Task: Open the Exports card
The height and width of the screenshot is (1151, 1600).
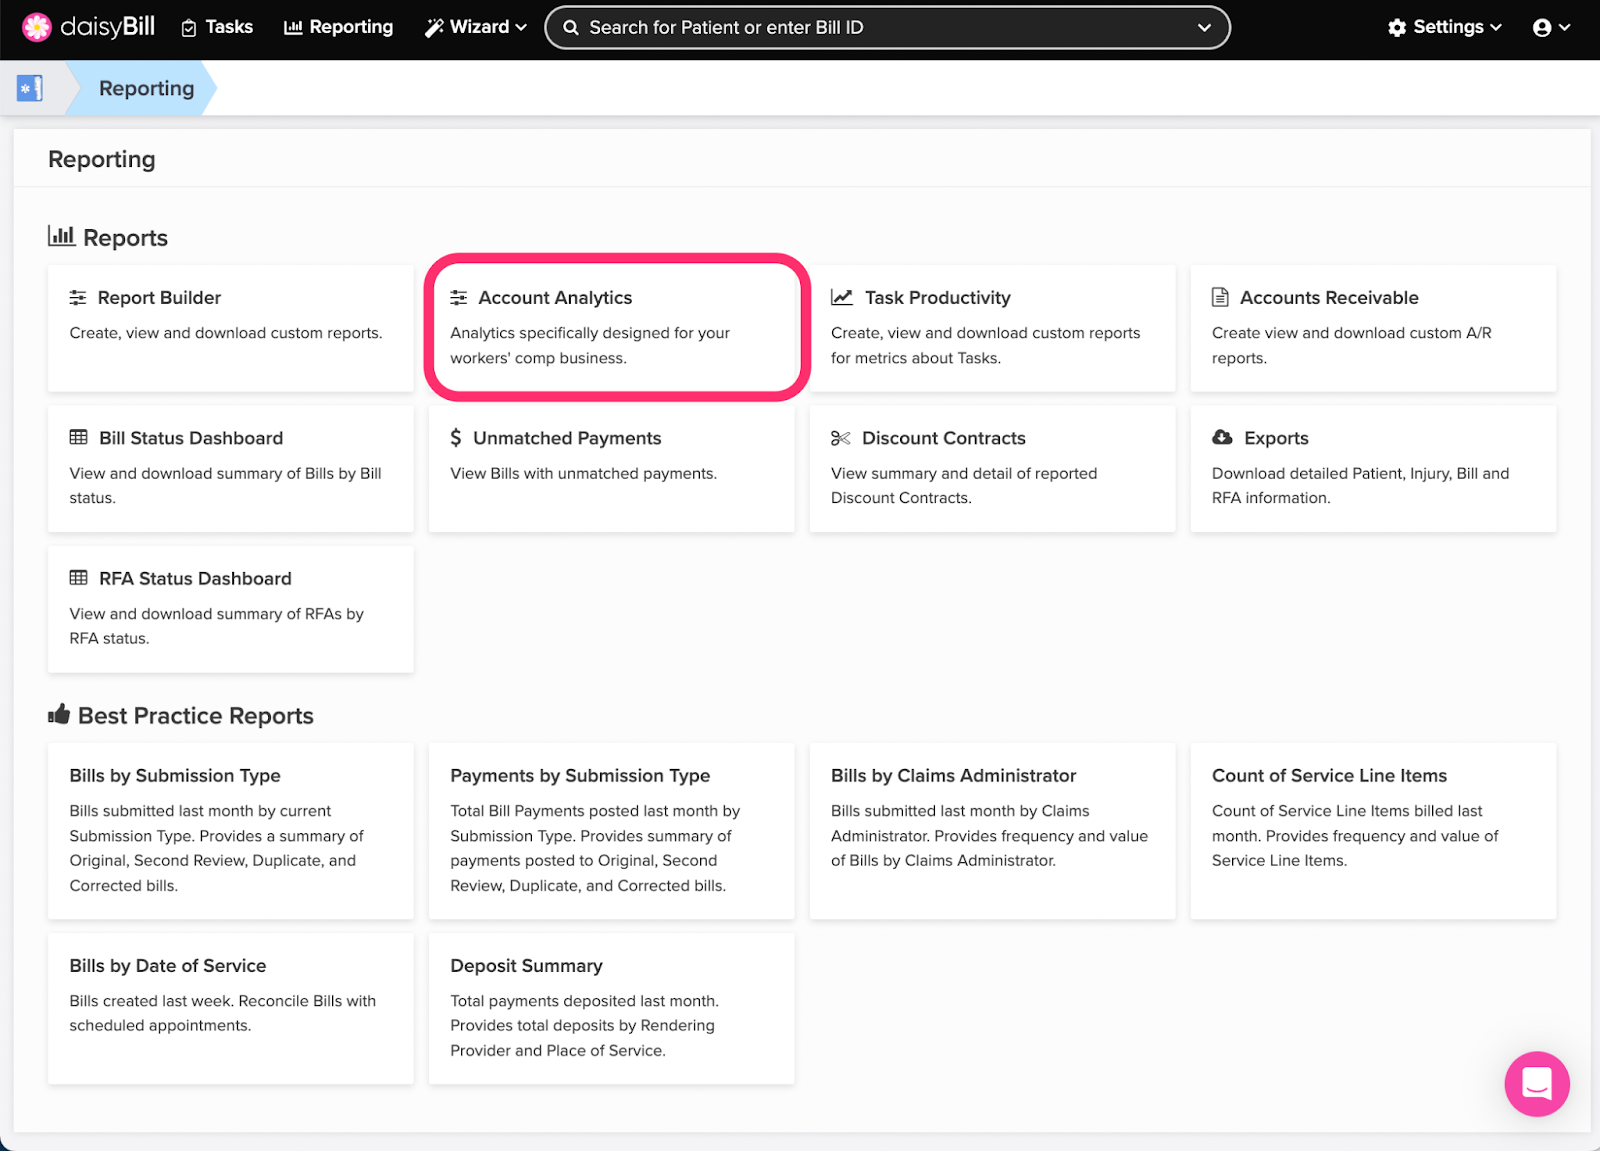Action: (x=1374, y=468)
